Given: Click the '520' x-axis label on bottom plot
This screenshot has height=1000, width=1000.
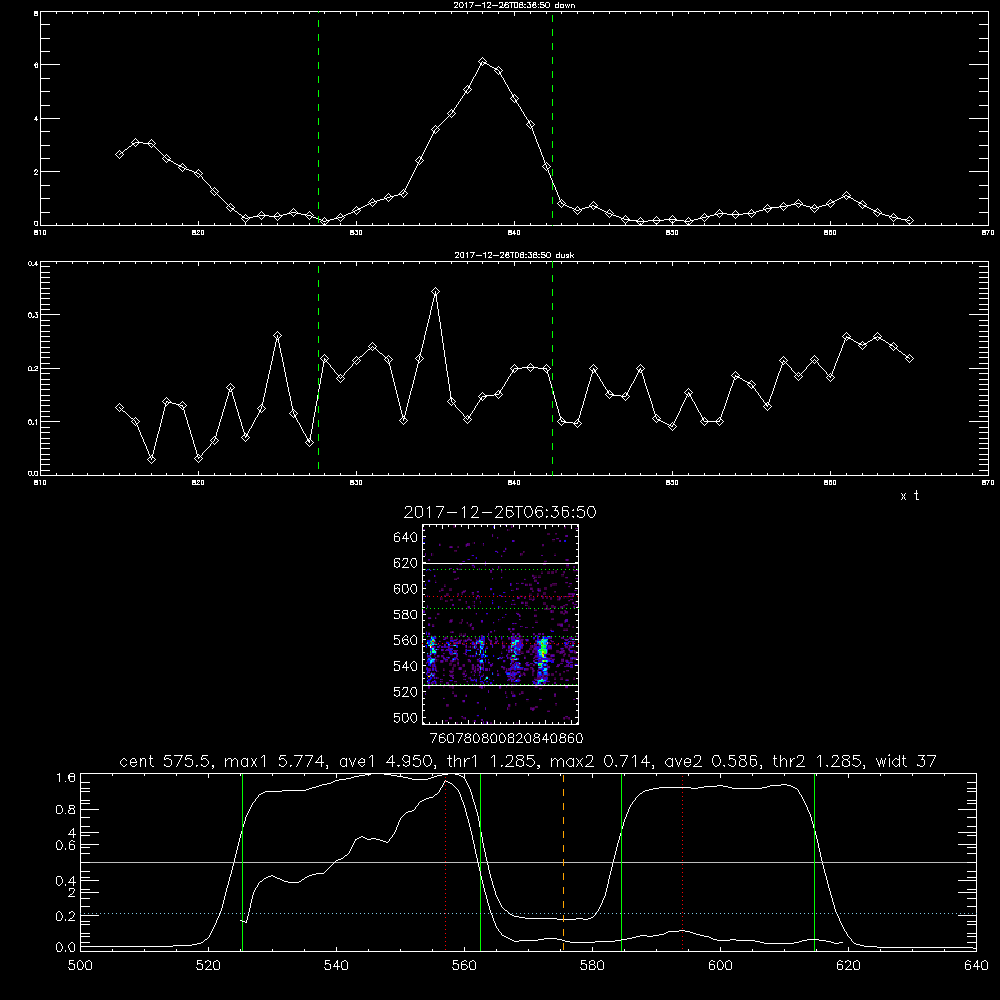Looking at the screenshot, I should (x=208, y=966).
